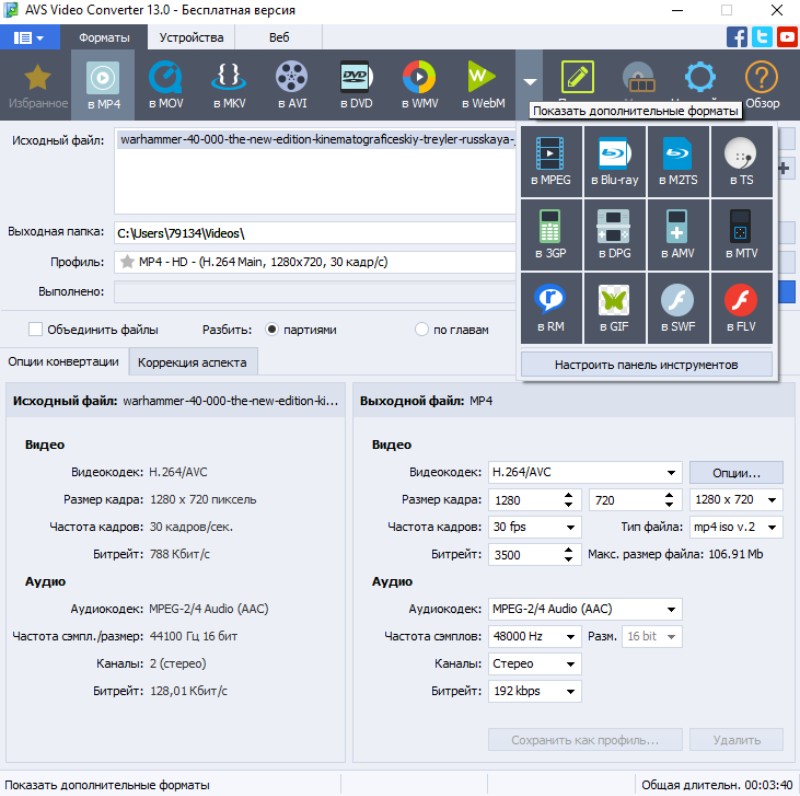Select the warhammer source file entry
This screenshot has width=800, height=796.
[316, 139]
